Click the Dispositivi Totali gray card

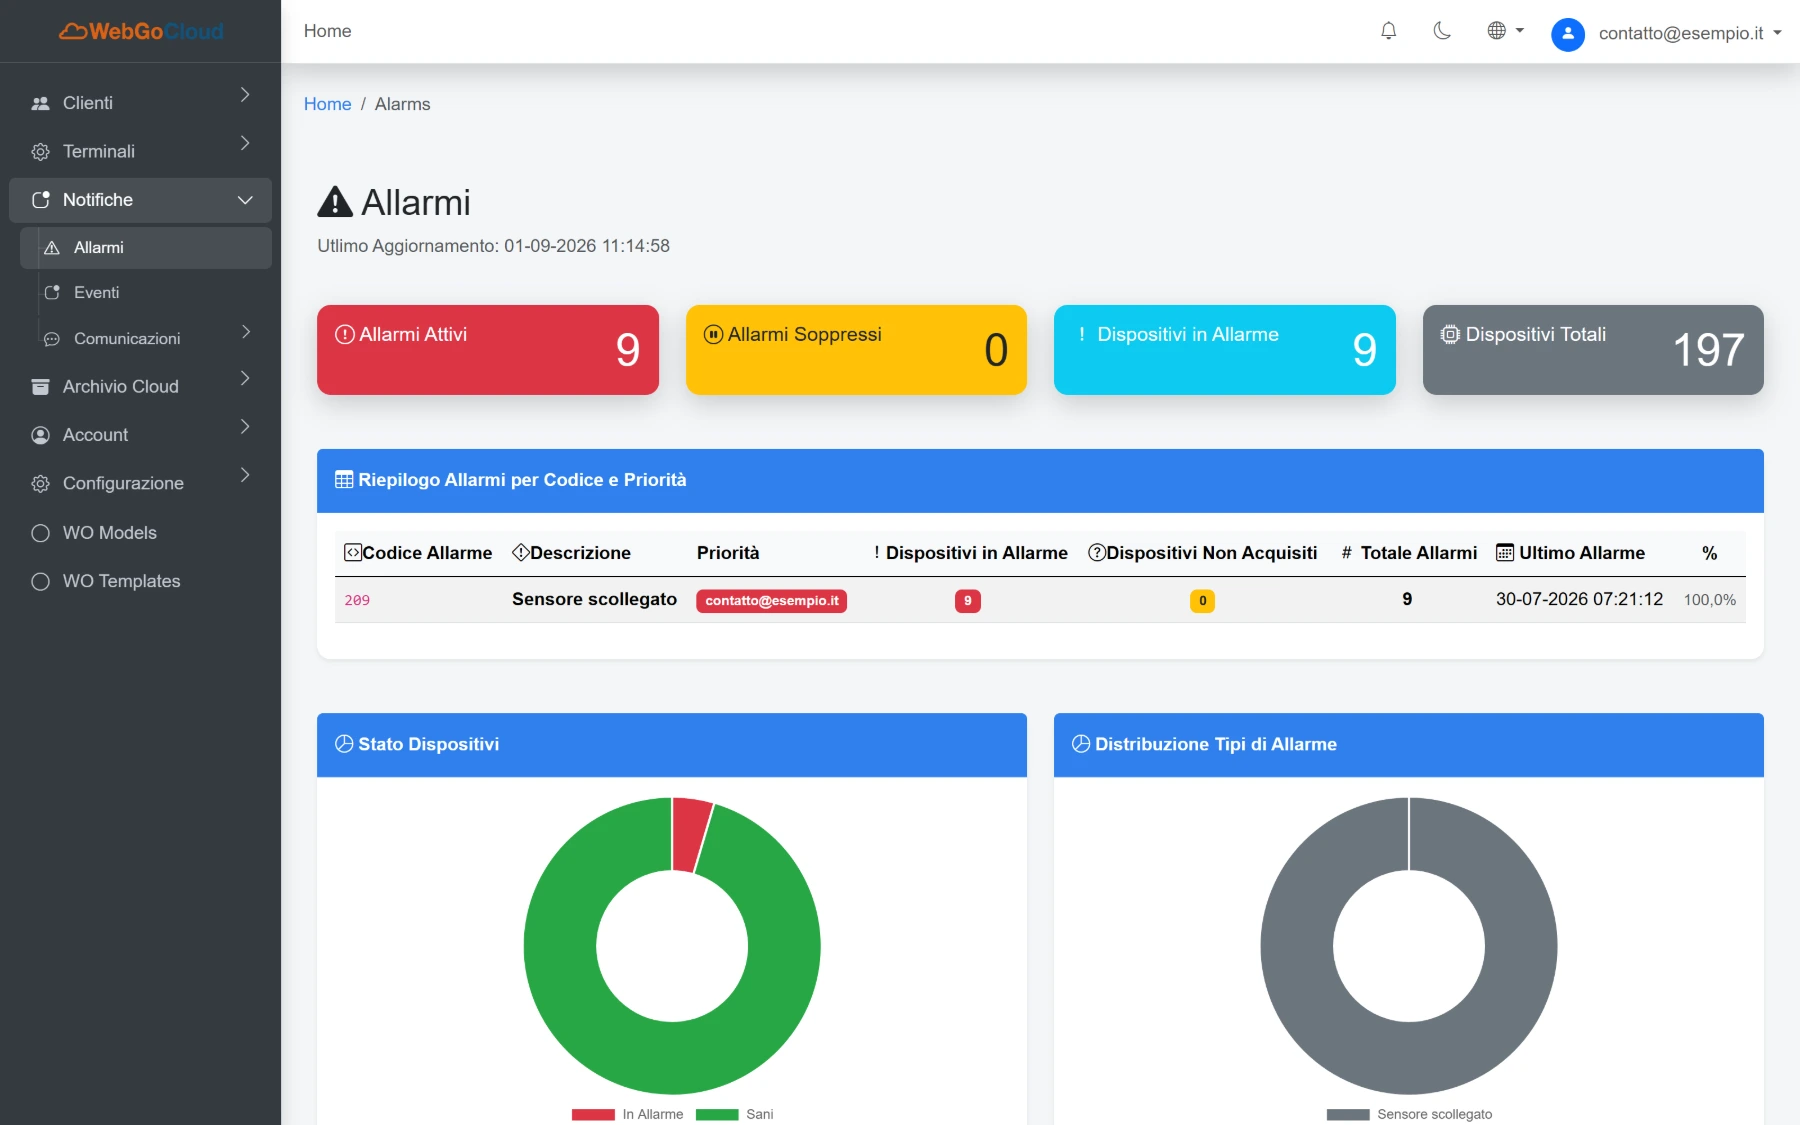pos(1593,350)
